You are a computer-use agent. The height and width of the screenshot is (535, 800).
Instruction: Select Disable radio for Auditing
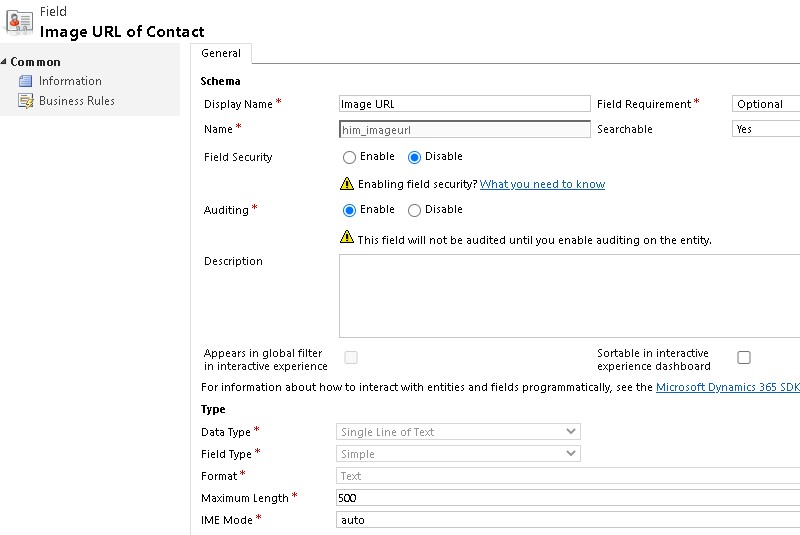tap(414, 210)
